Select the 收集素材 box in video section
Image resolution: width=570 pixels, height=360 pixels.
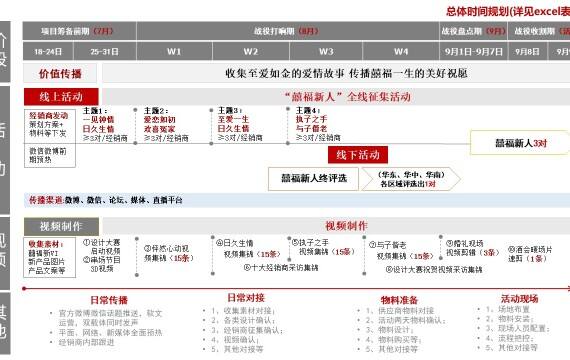tap(49, 257)
